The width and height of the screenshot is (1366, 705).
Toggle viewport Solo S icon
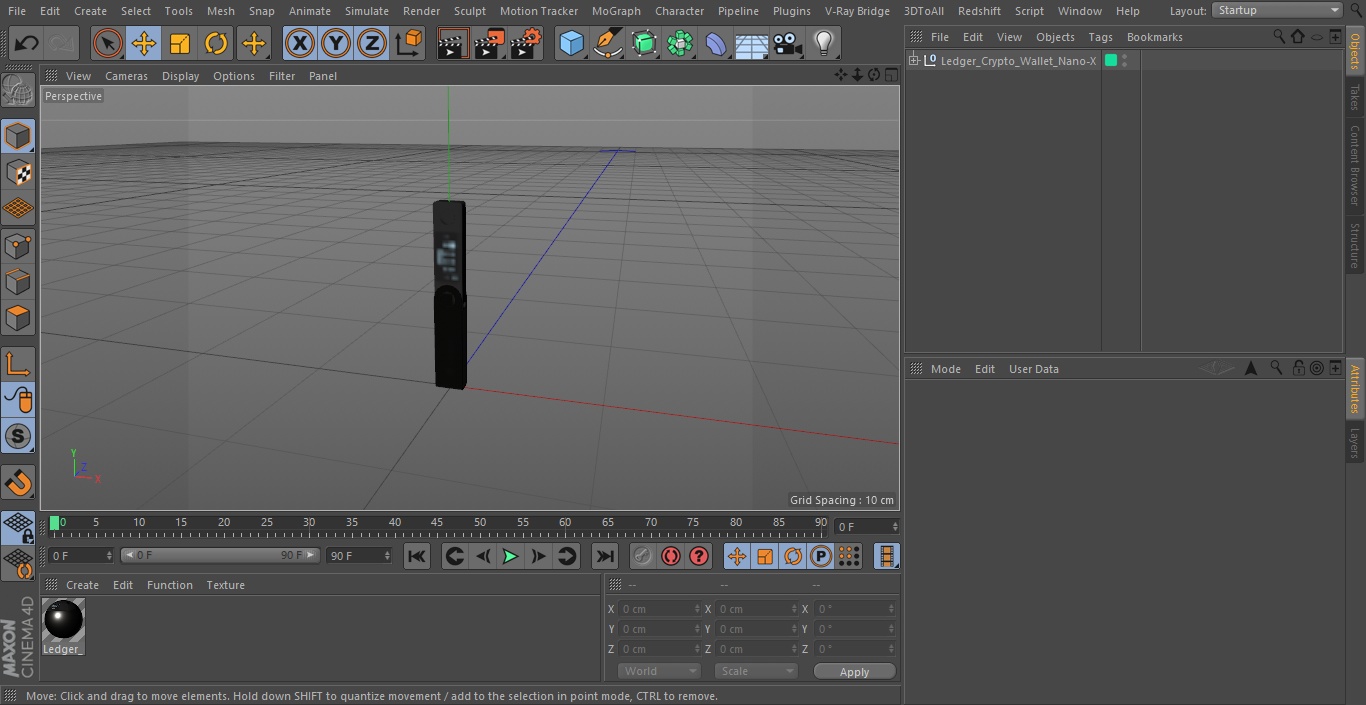pyautogui.click(x=18, y=436)
